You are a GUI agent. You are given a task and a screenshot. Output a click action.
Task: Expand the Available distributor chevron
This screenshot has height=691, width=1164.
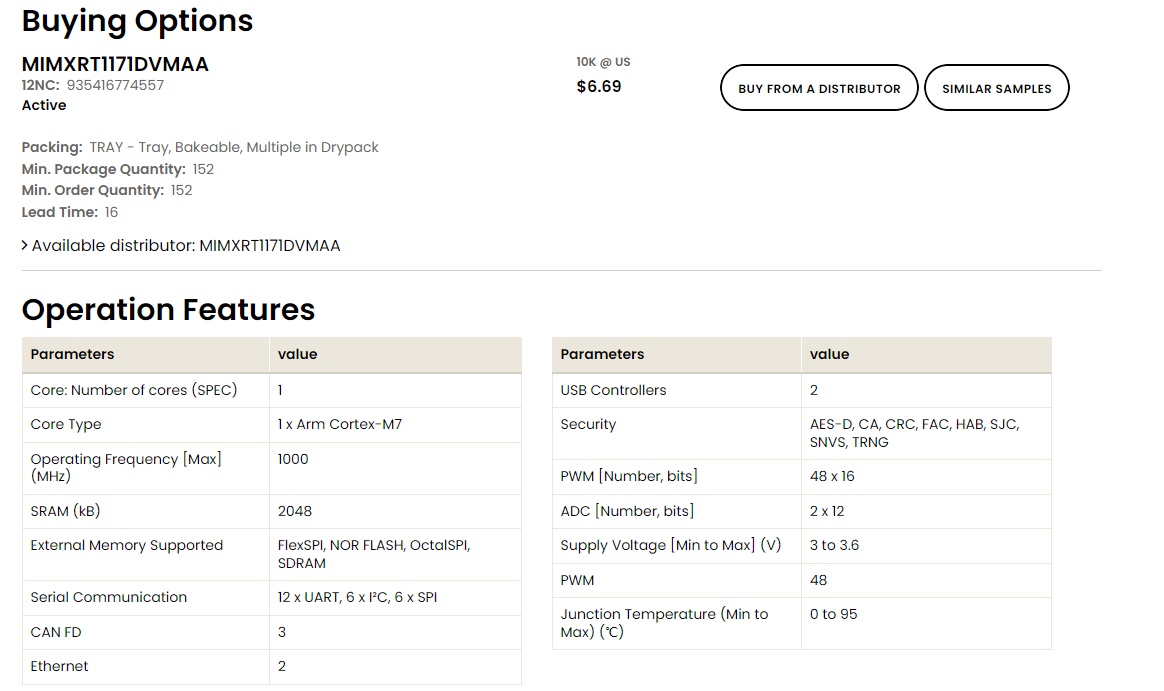point(25,246)
